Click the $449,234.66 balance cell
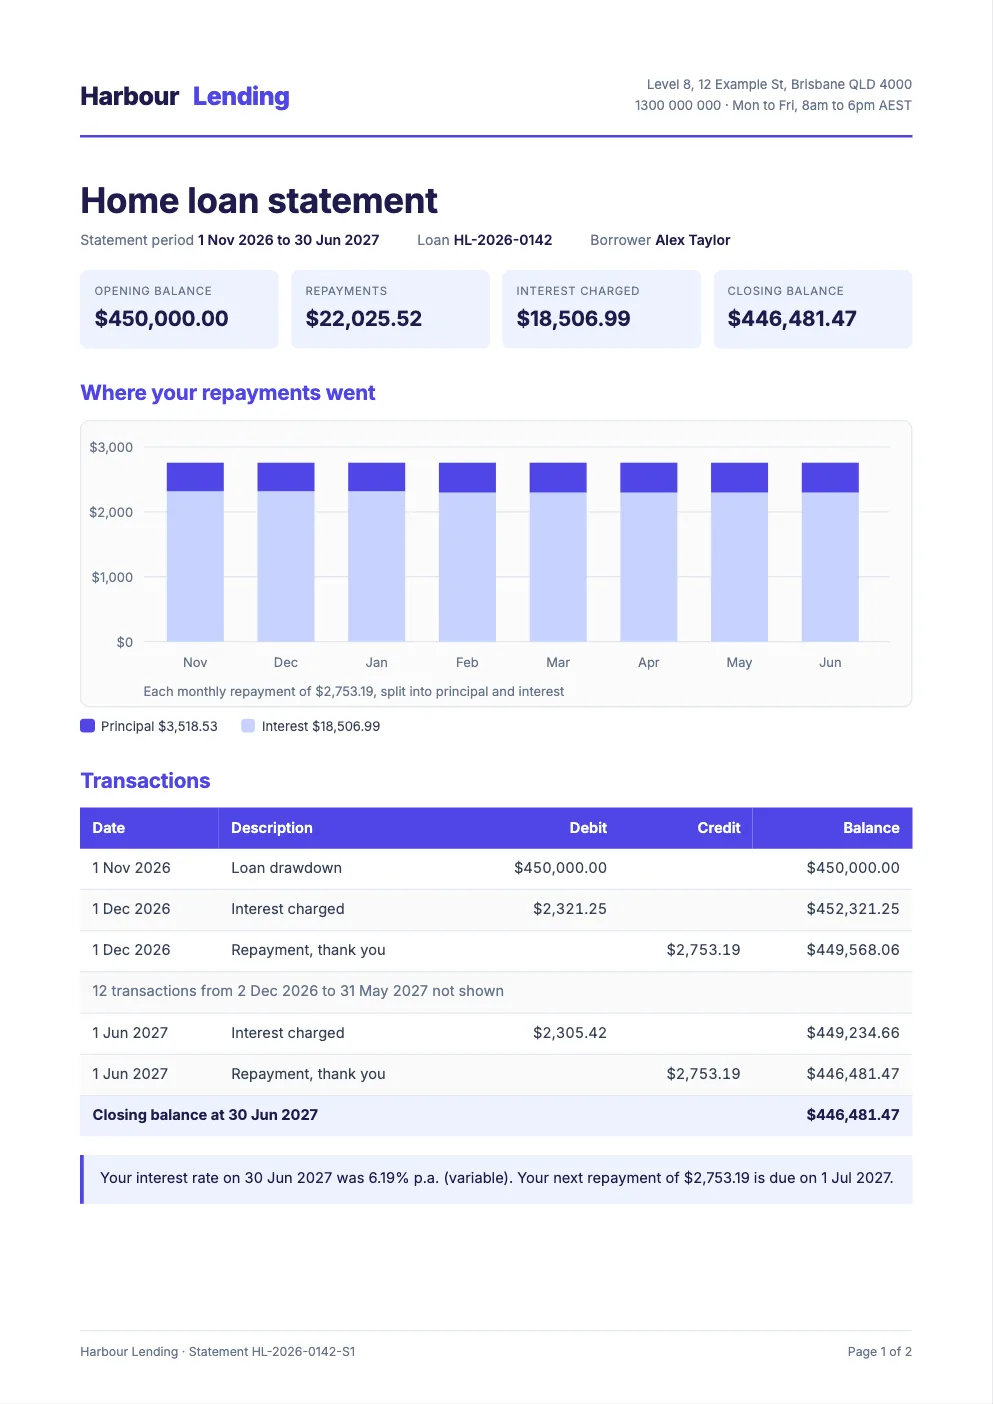 point(853,1033)
